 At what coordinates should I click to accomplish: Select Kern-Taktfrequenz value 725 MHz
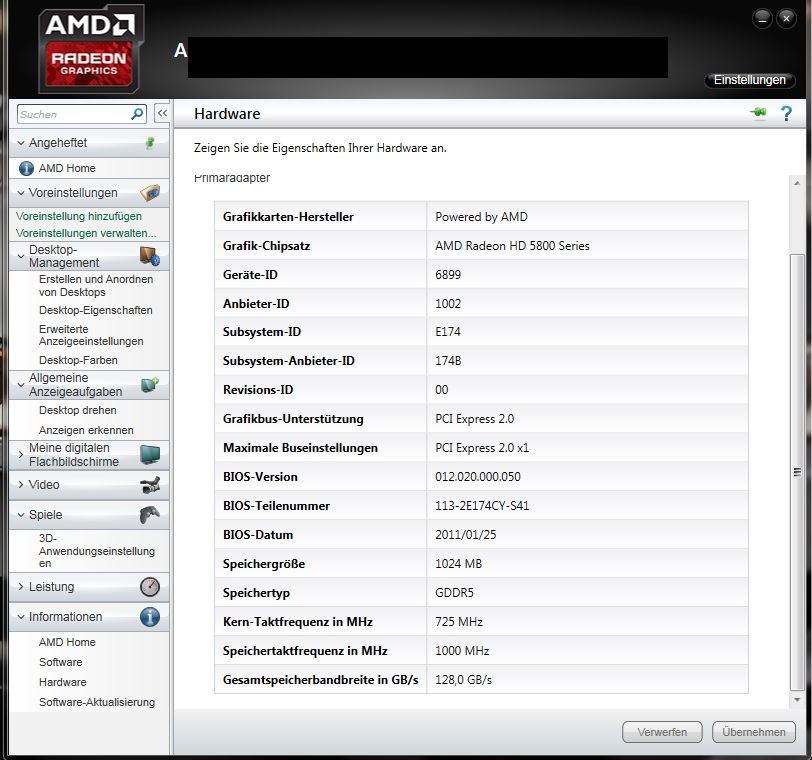pos(459,622)
